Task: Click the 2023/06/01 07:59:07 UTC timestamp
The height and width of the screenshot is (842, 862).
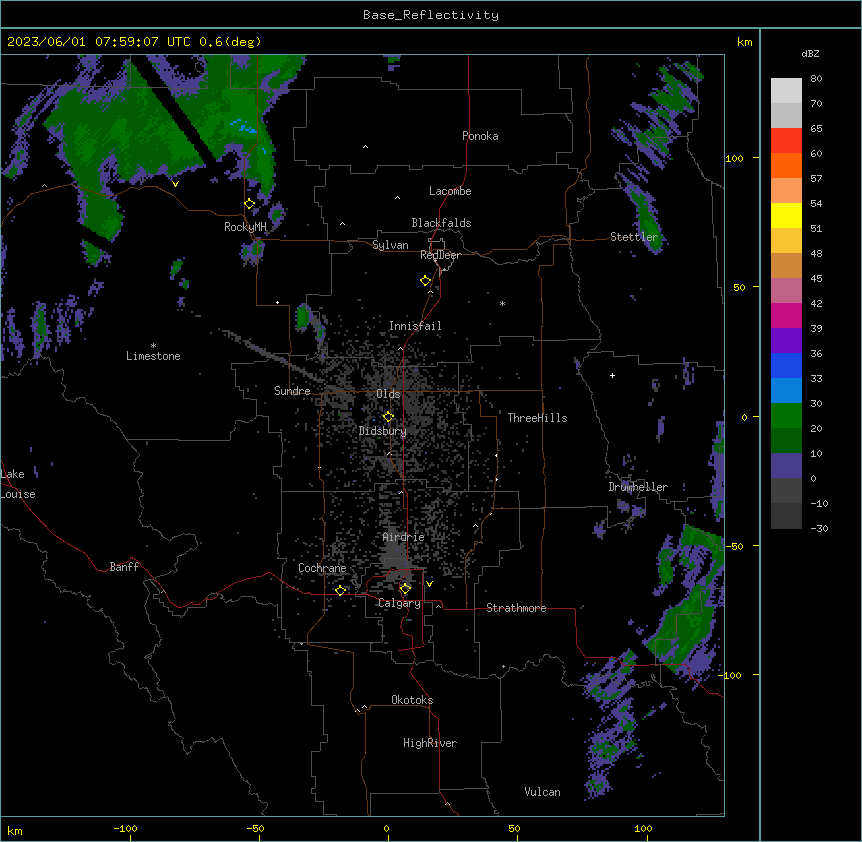Action: tap(97, 42)
